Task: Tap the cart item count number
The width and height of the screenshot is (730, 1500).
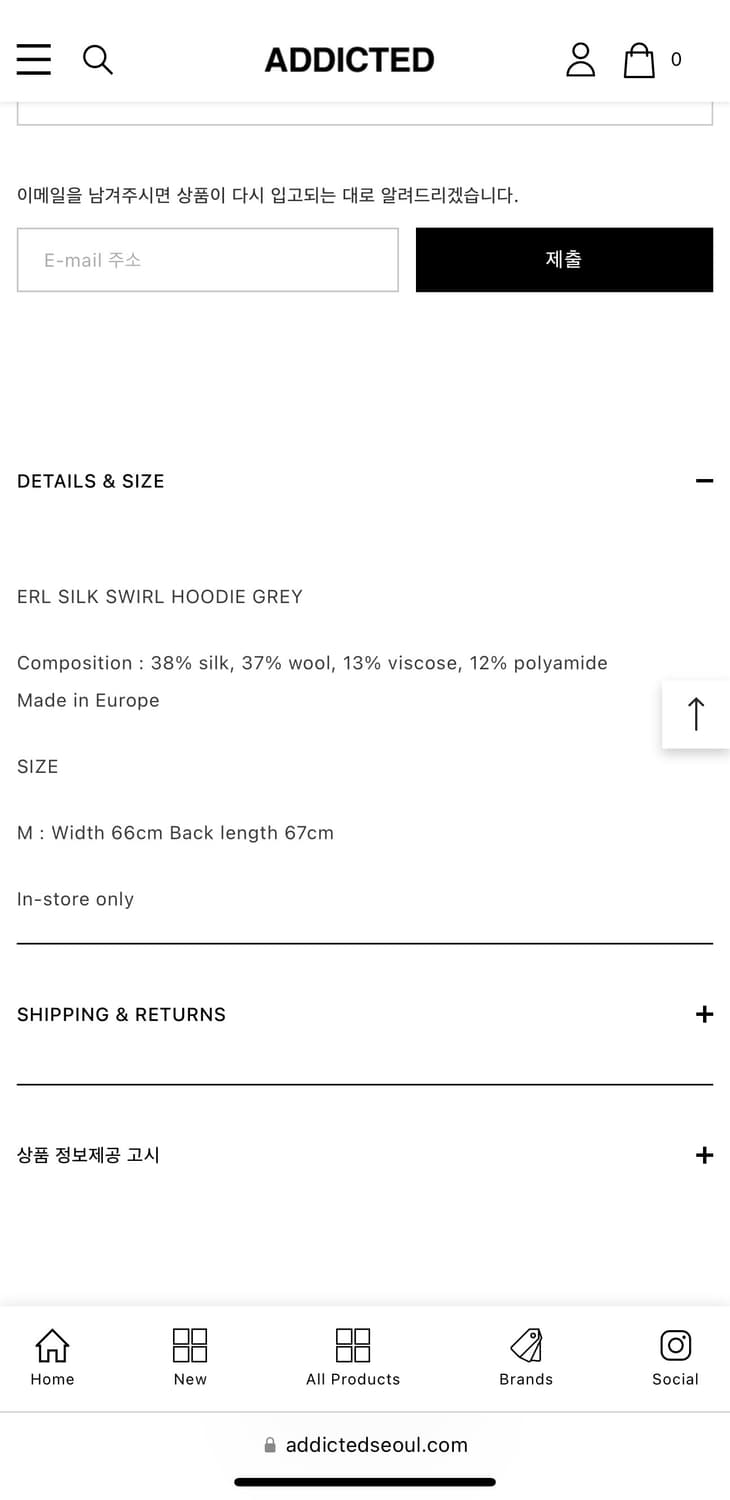Action: [676, 60]
